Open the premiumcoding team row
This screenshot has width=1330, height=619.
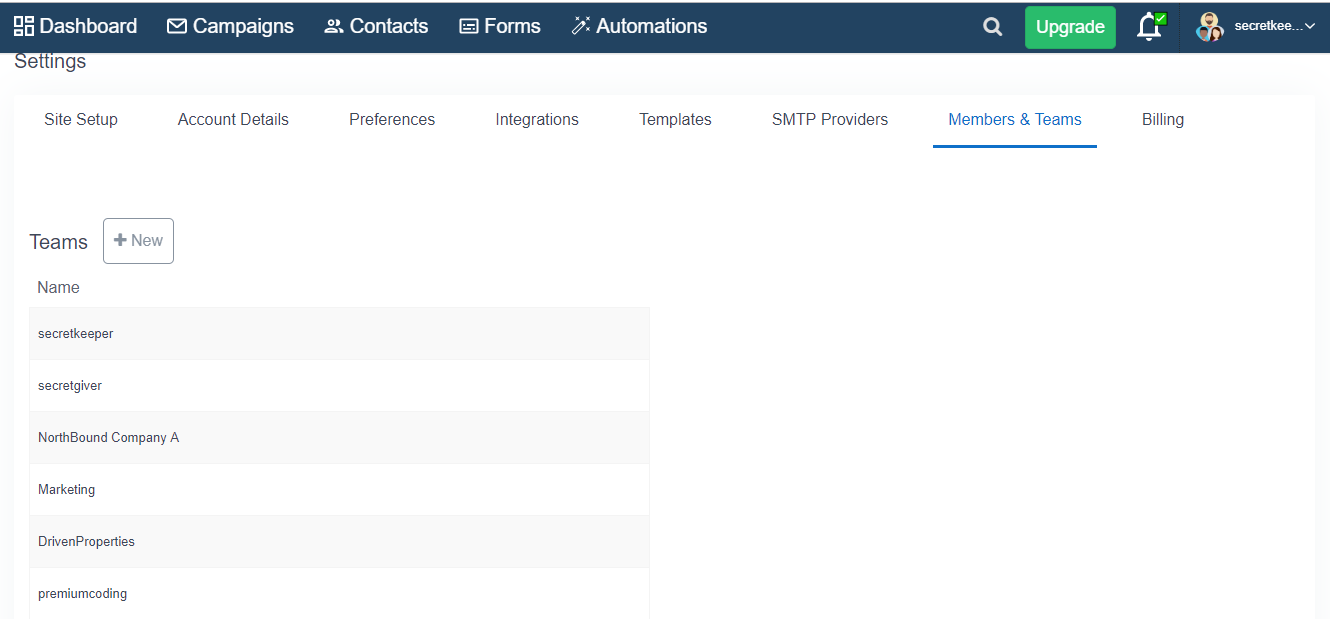pos(339,594)
